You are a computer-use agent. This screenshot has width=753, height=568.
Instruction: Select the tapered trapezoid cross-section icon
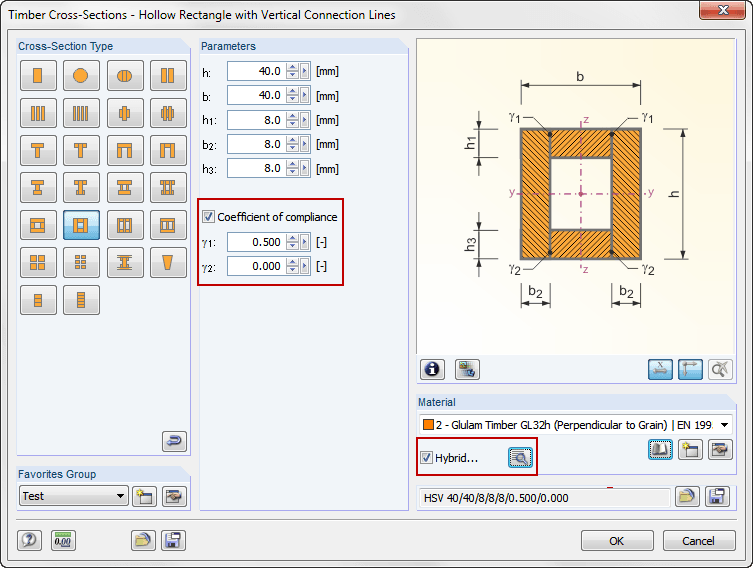(x=168, y=263)
